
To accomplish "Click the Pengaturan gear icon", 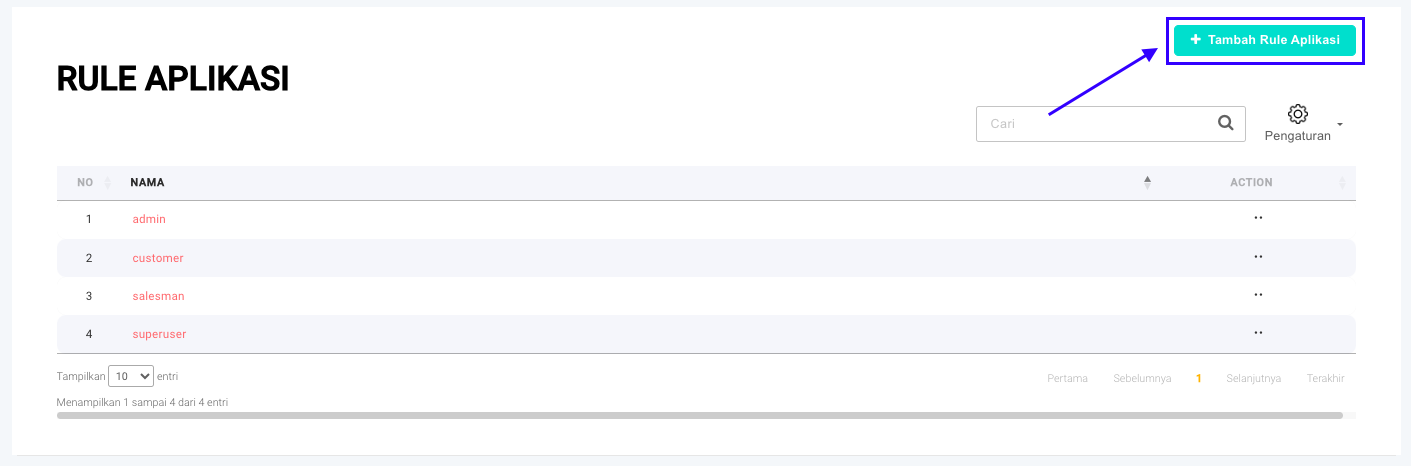I will coord(1297,114).
